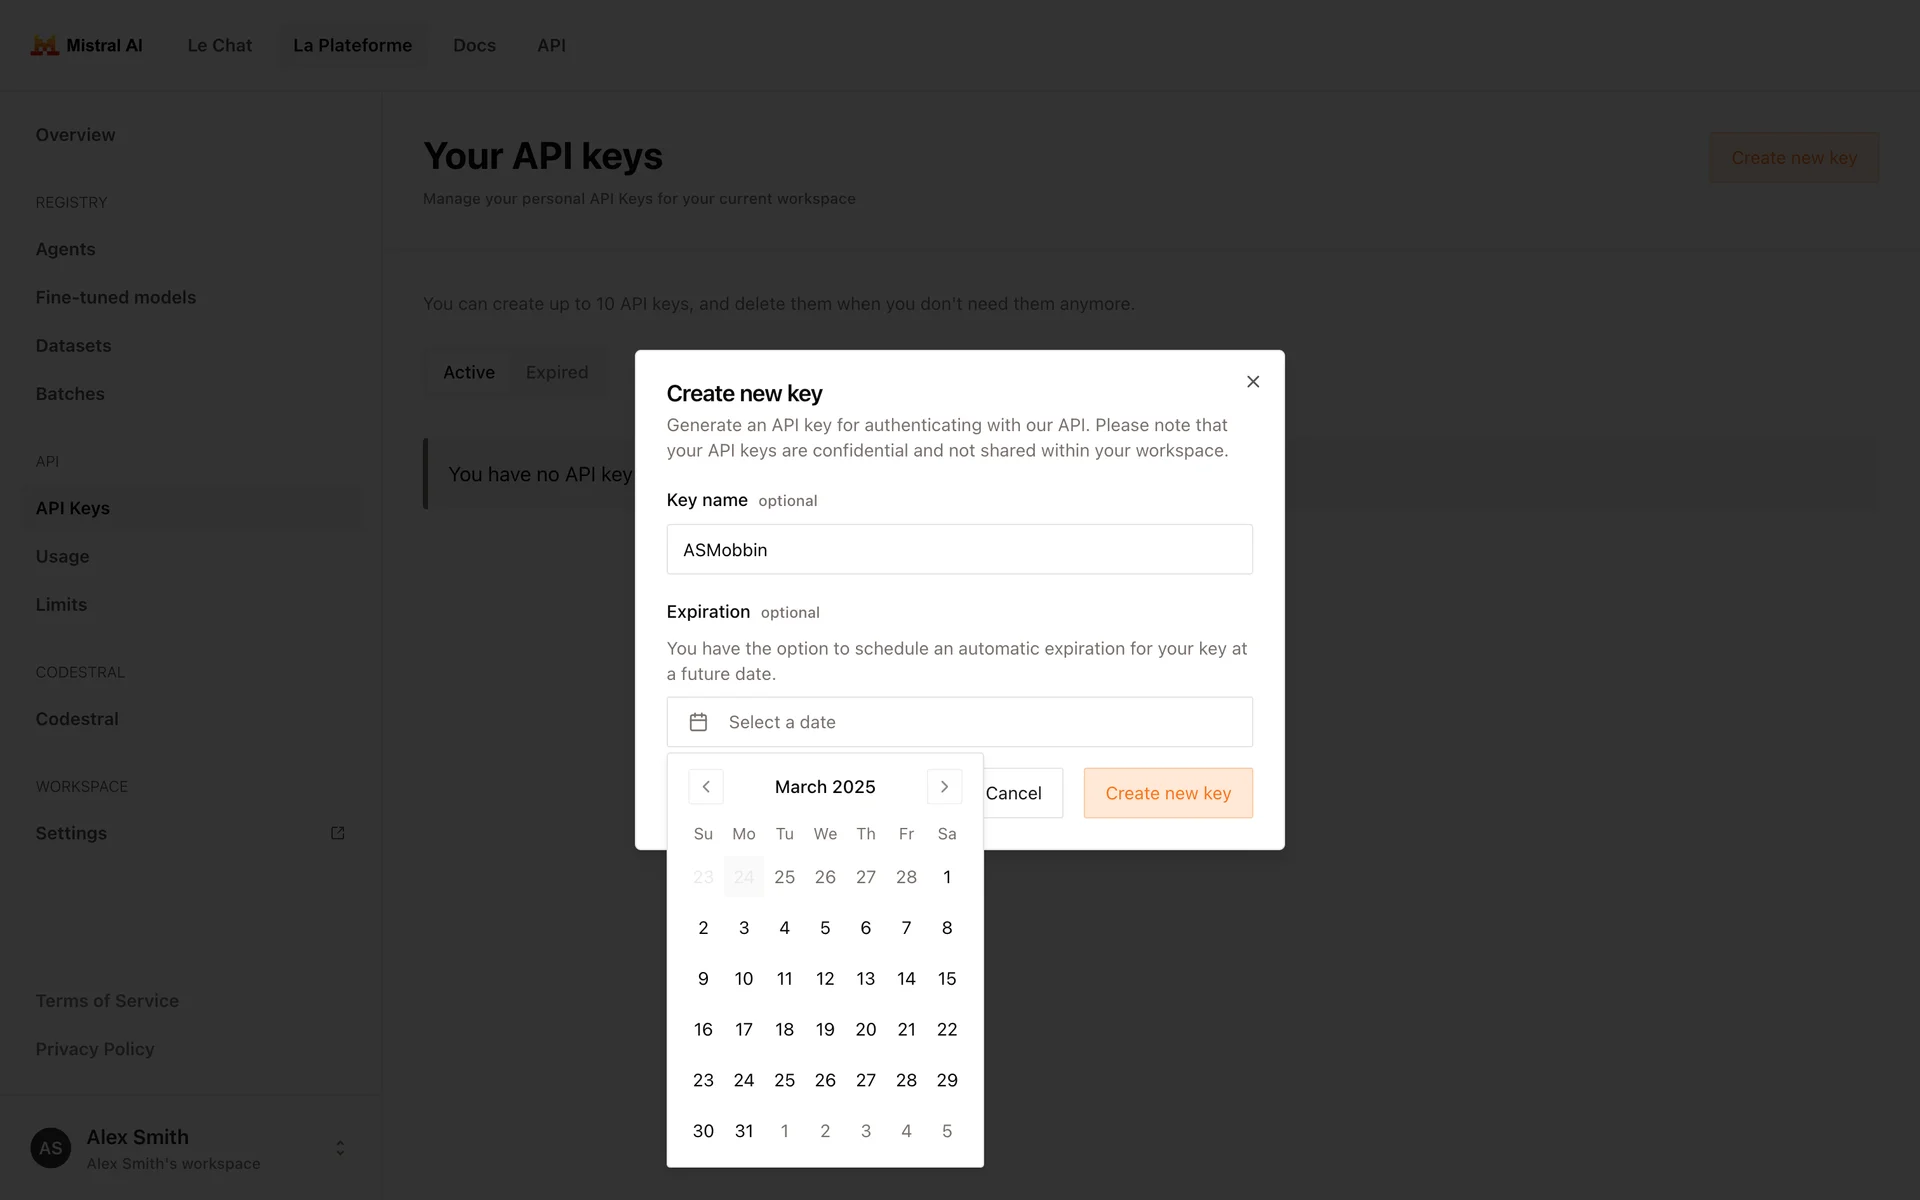The height and width of the screenshot is (1200, 1920).
Task: Open the Terms of Service link
Action: click(107, 1001)
